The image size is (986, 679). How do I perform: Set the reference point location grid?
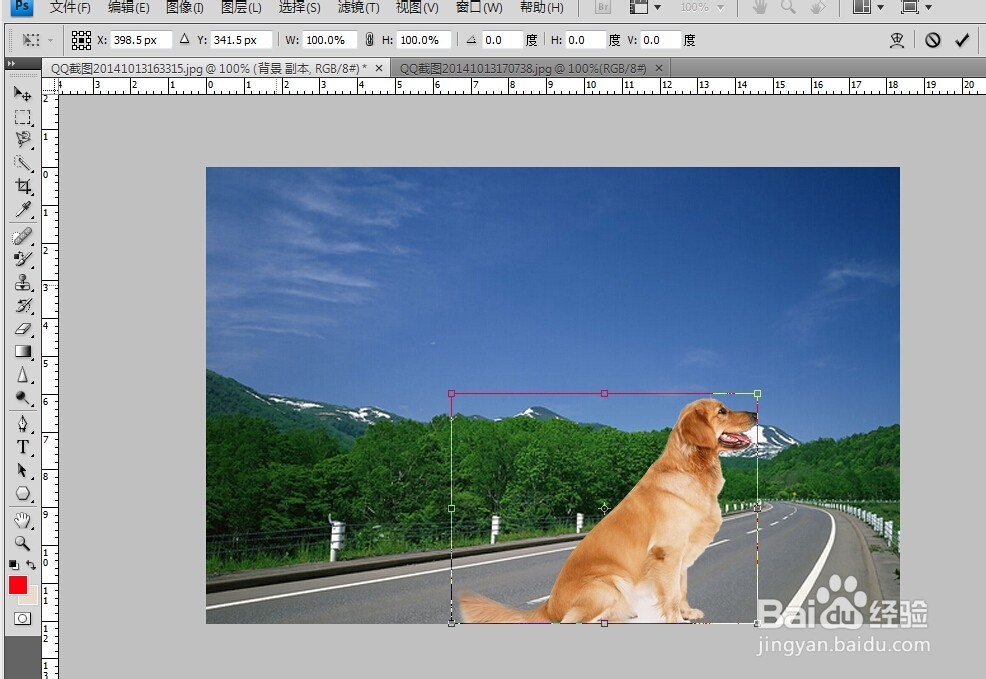[x=81, y=40]
